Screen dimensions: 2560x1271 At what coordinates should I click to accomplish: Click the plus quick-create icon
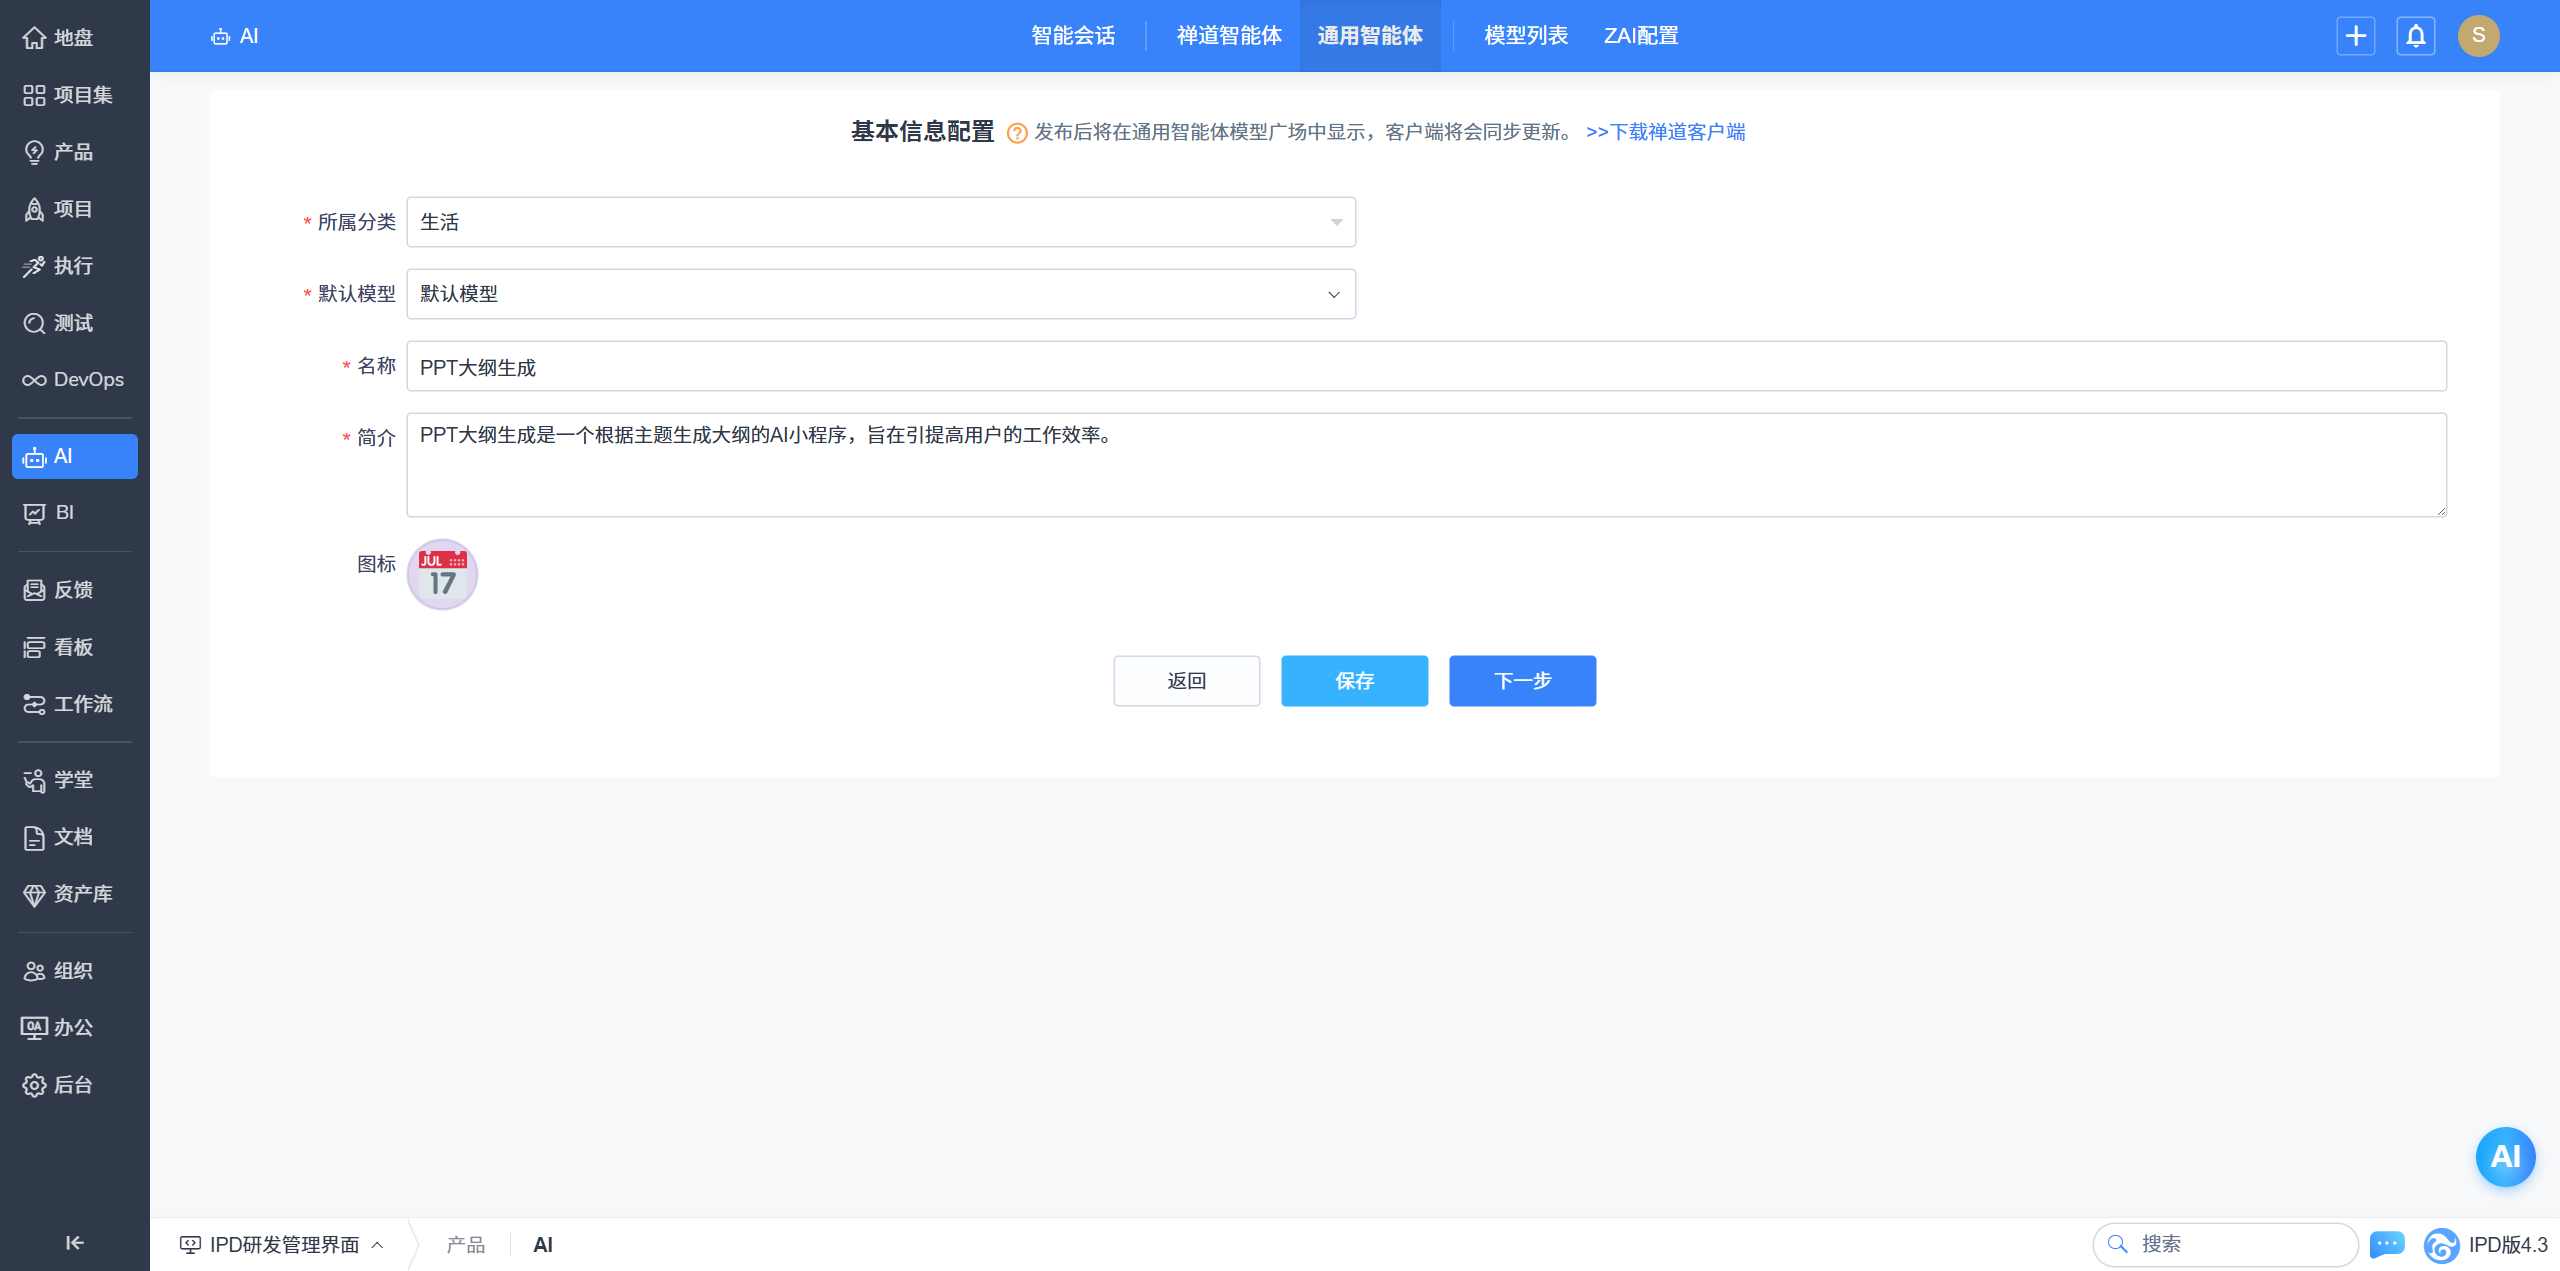(2355, 36)
